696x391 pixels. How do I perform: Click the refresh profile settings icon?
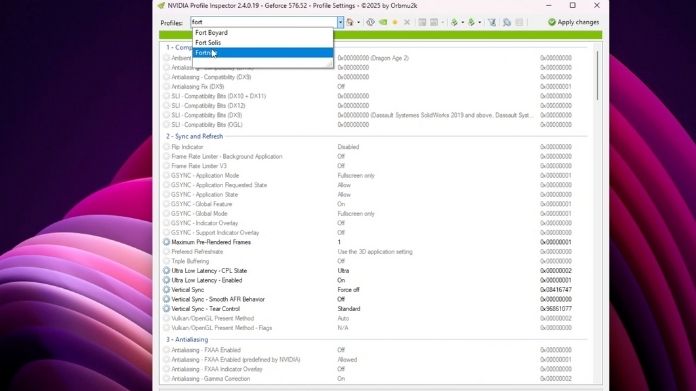[370, 22]
